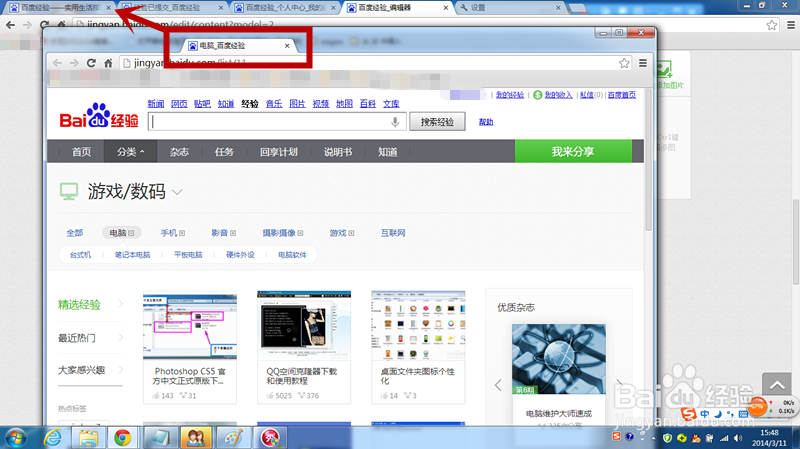Open 任务 in the navigation bar
Screen dimensions: 800x449
[224, 152]
